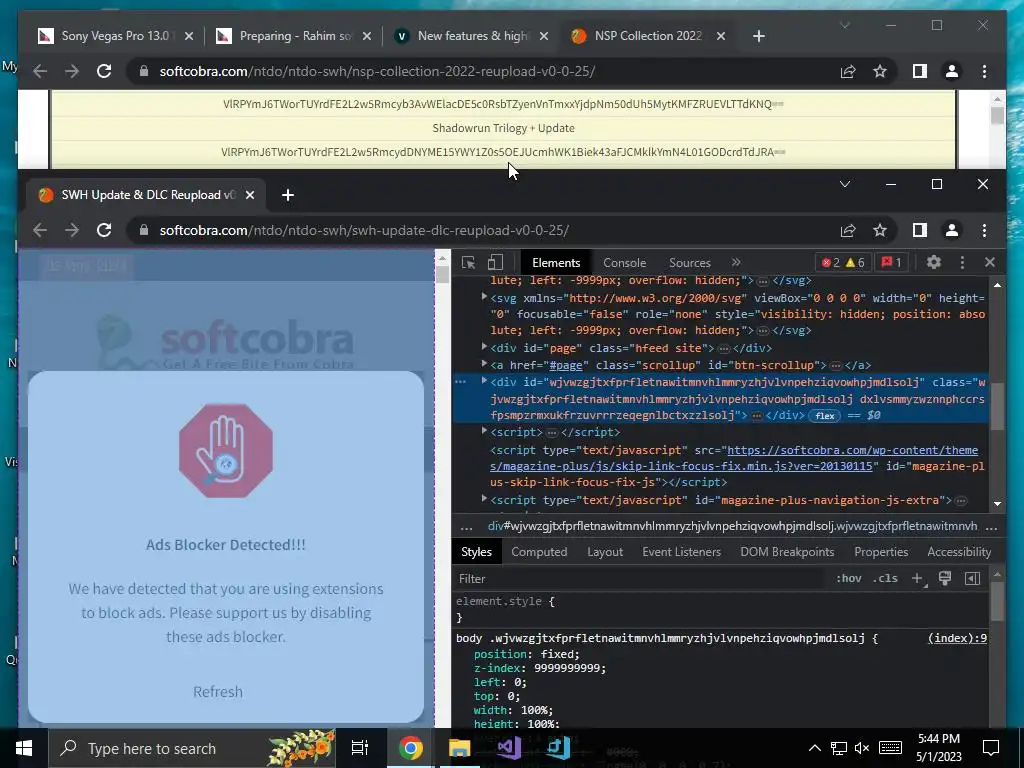This screenshot has height=768, width=1024.
Task: Open tab search chevron in SWH Update window
Action: coord(844,184)
